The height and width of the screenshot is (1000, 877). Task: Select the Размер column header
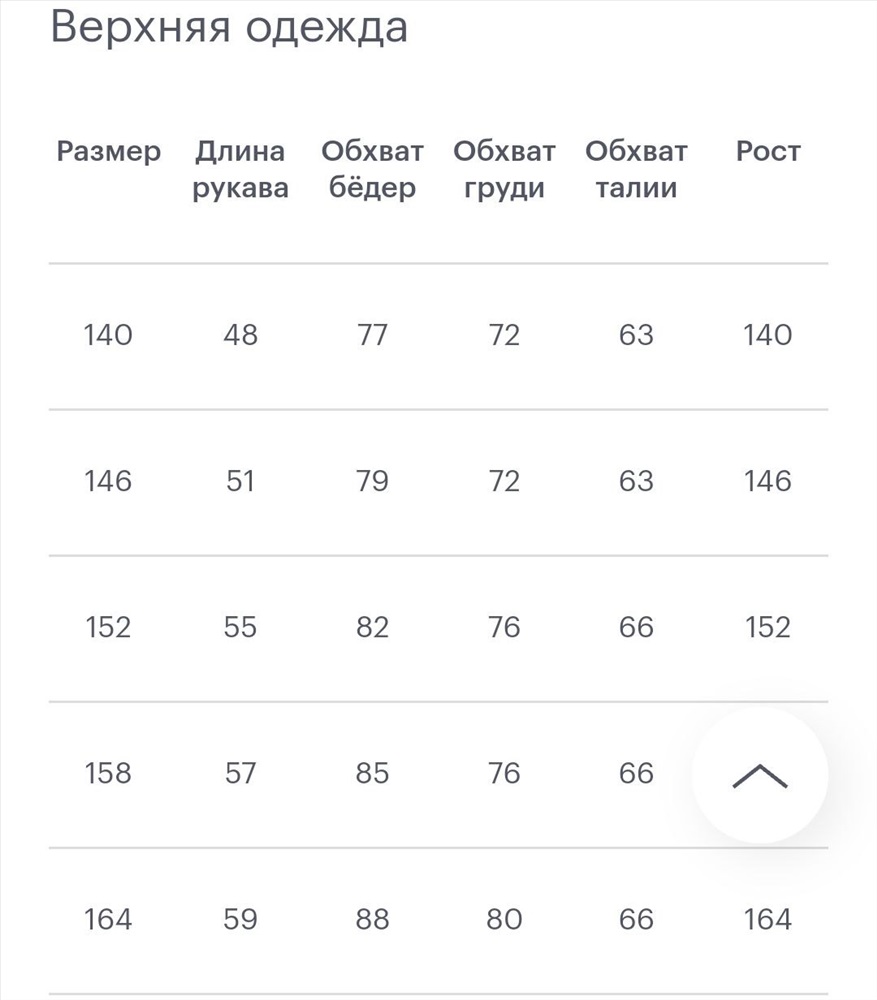click(108, 151)
